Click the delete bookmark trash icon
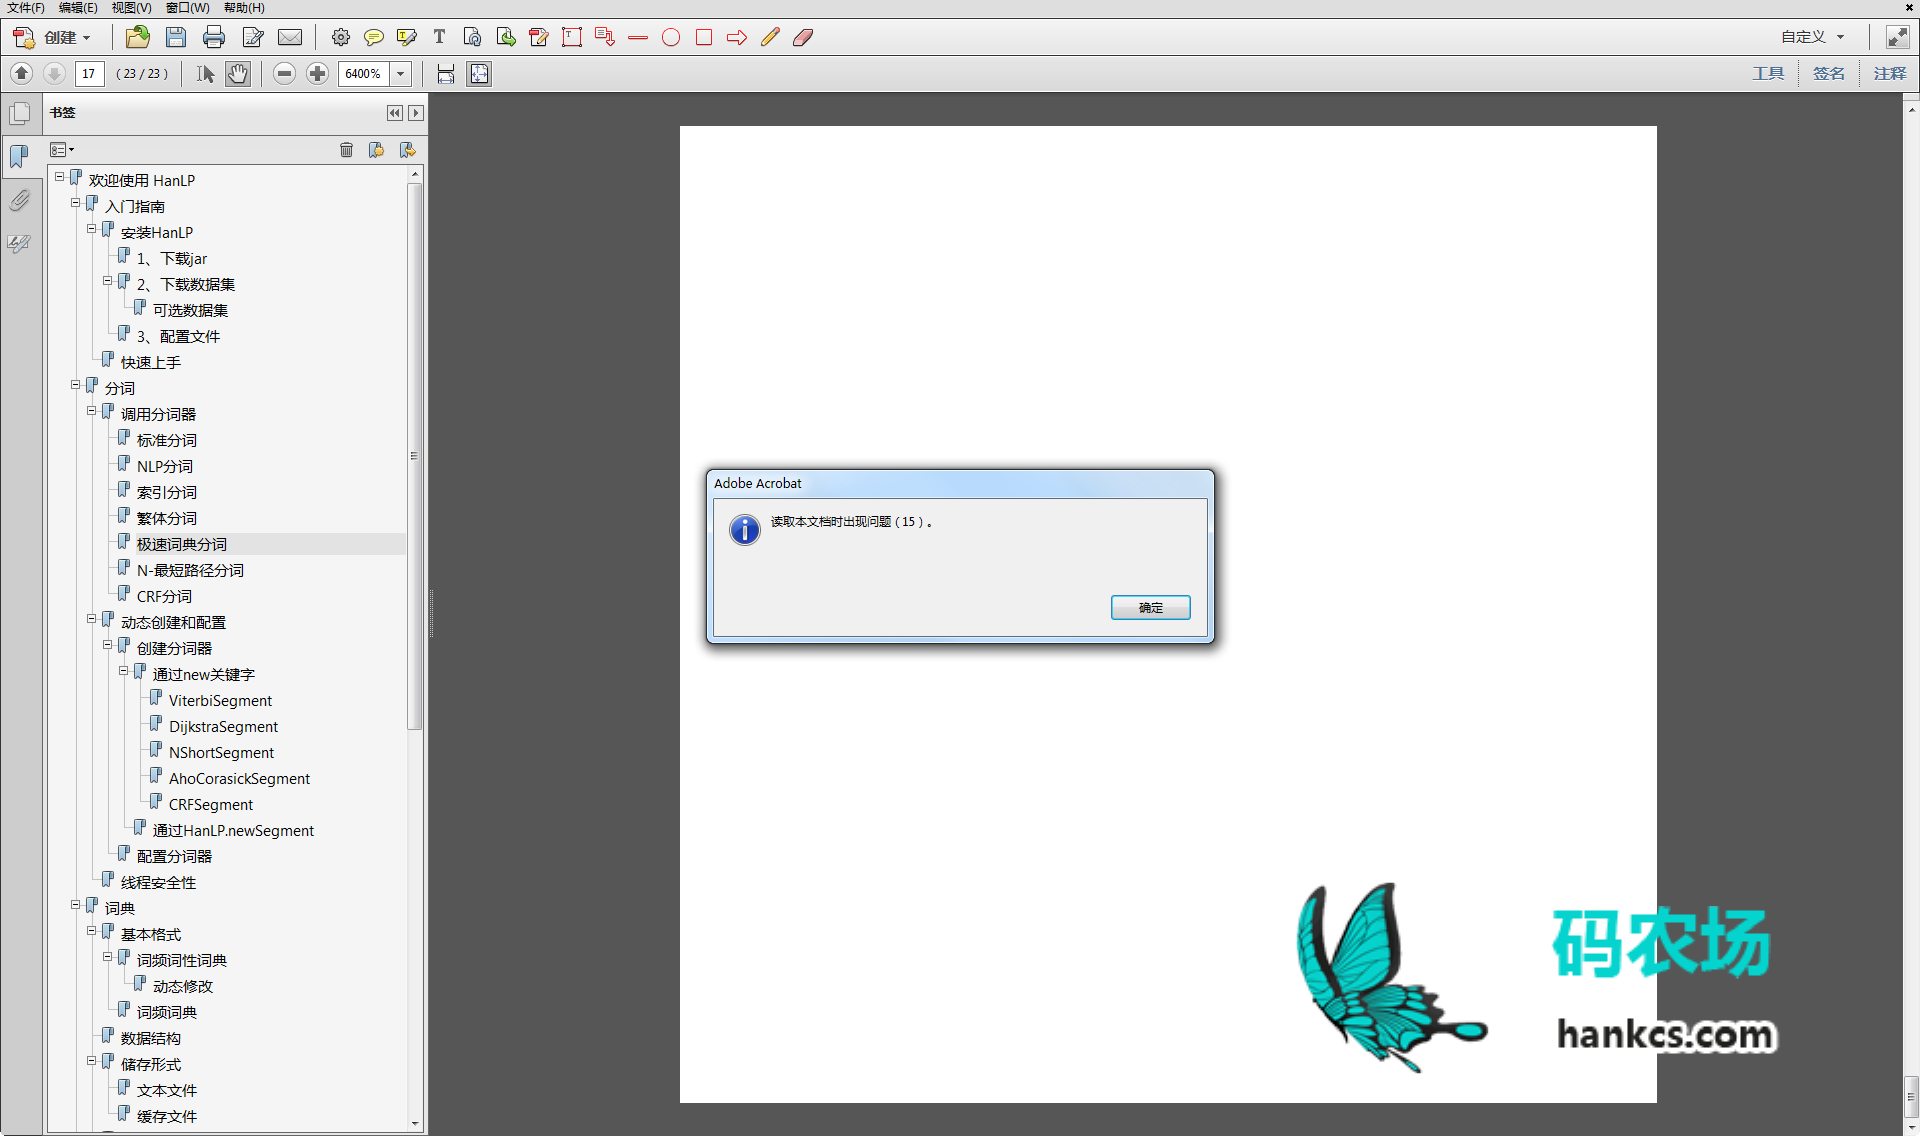1920x1136 pixels. tap(346, 149)
